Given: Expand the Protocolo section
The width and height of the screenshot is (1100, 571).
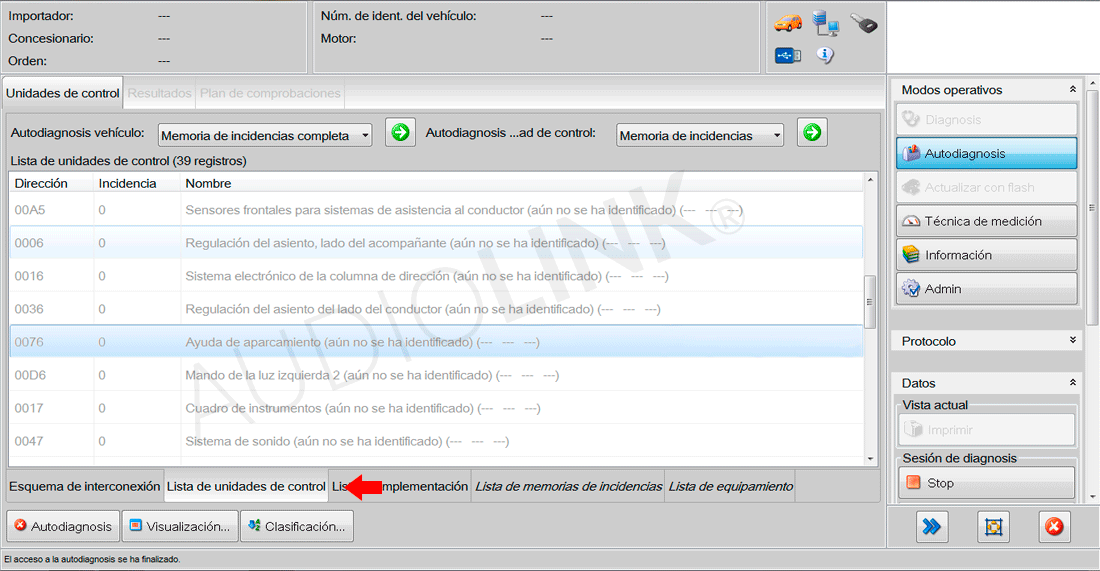Looking at the screenshot, I should tap(1073, 341).
